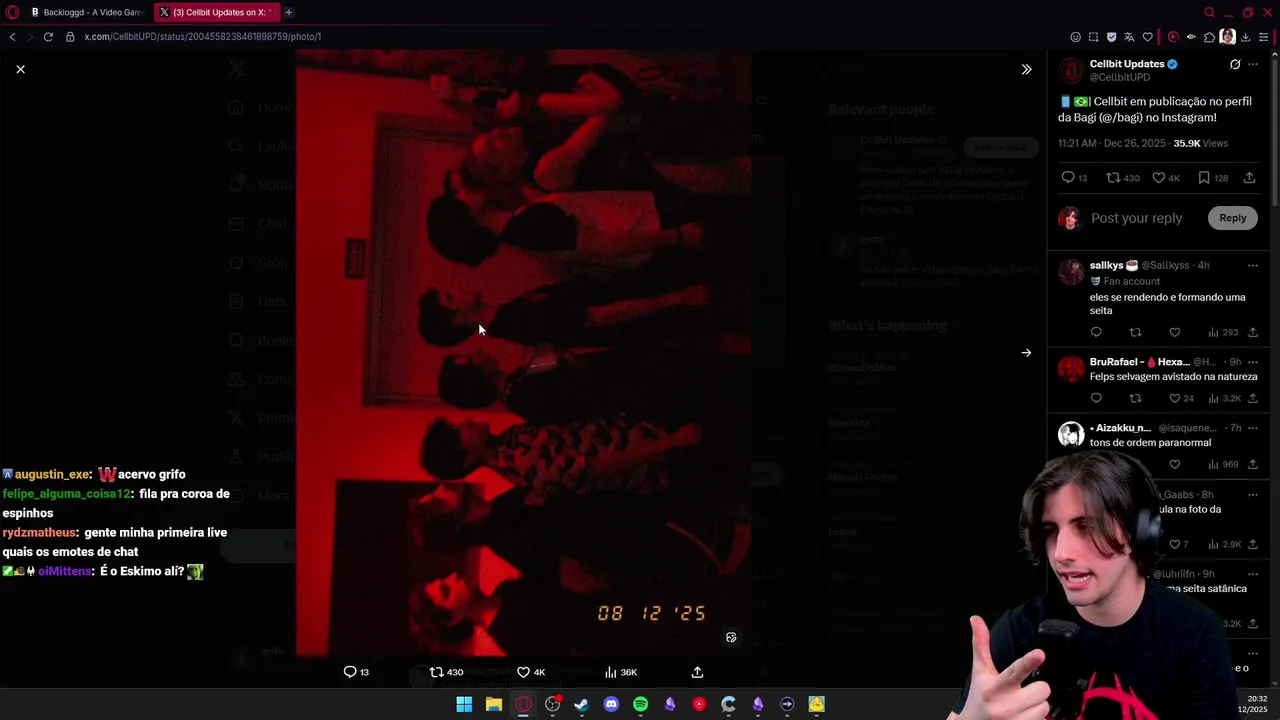Close the photo viewer with the X icon

(20, 69)
